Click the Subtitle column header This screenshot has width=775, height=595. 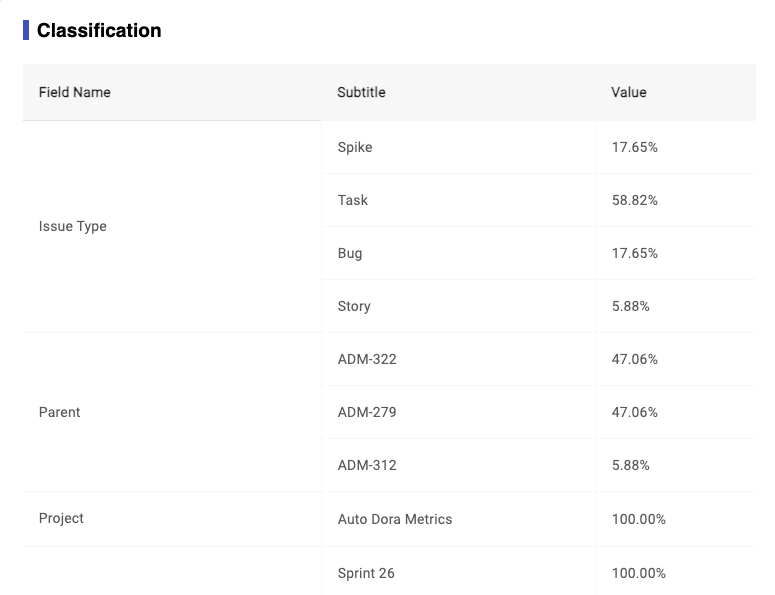[x=361, y=92]
